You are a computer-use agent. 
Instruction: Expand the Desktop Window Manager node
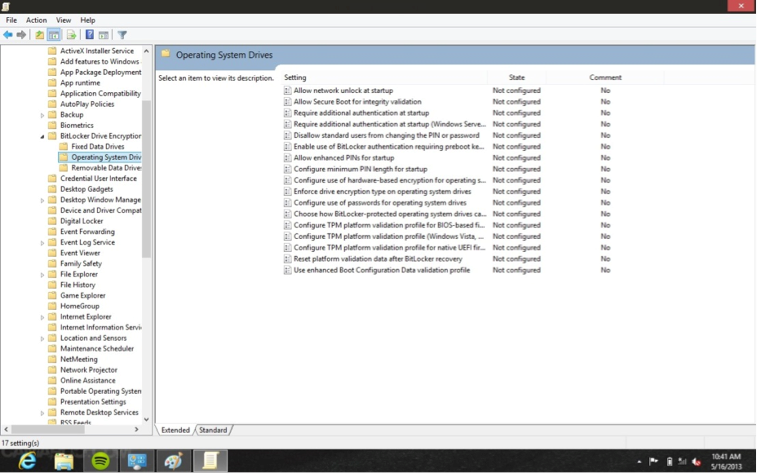click(x=42, y=200)
